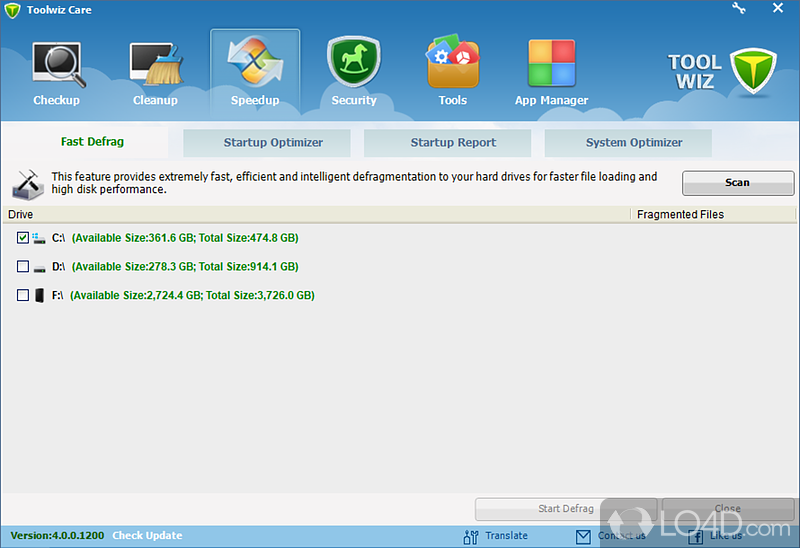Click the Version:4.0.0.1200 status text

pos(57,536)
